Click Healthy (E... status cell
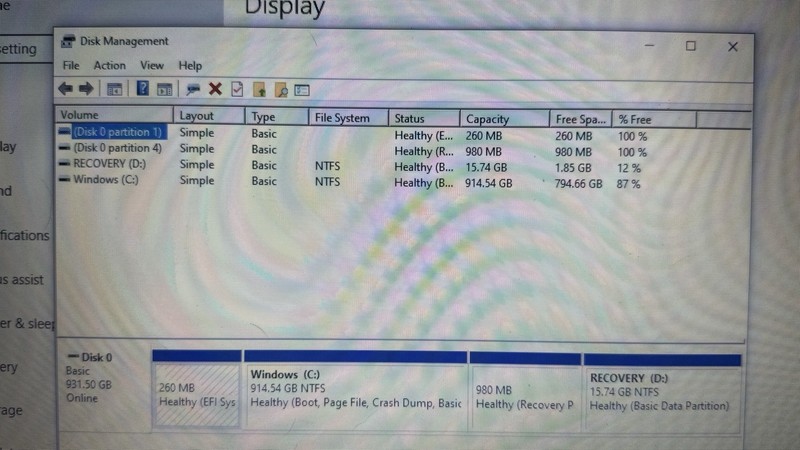This screenshot has width=800, height=450. [x=423, y=136]
